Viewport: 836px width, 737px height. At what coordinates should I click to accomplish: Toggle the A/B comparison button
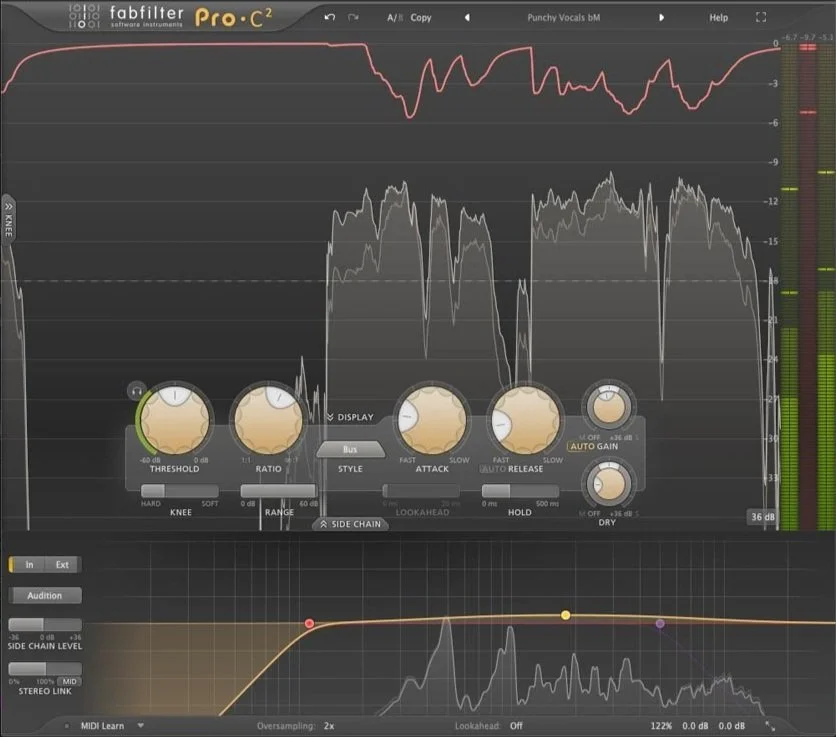coord(395,18)
